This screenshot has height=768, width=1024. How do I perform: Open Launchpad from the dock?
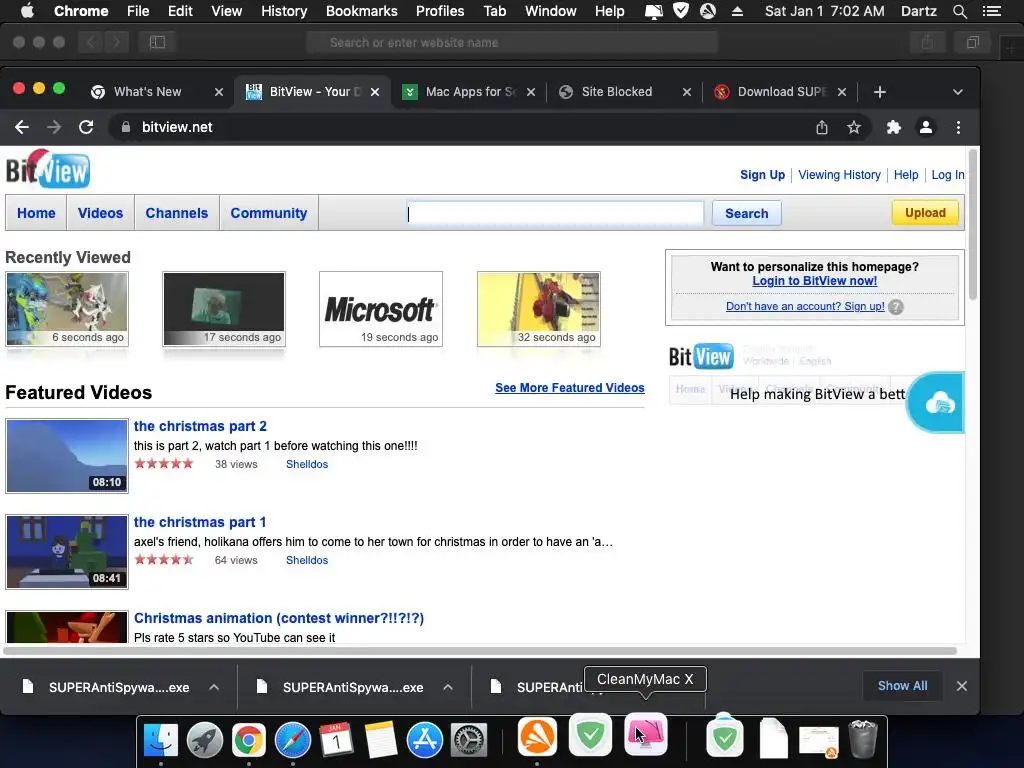point(204,740)
